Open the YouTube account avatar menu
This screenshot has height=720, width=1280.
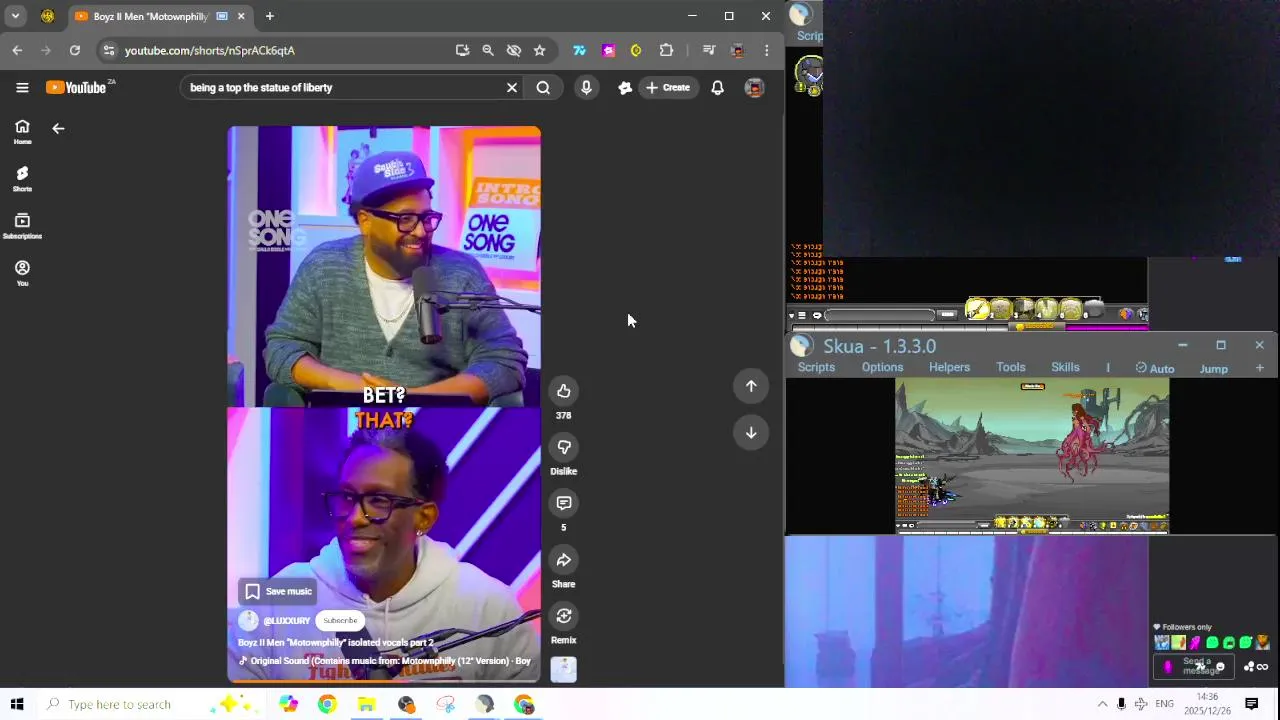pos(755,87)
